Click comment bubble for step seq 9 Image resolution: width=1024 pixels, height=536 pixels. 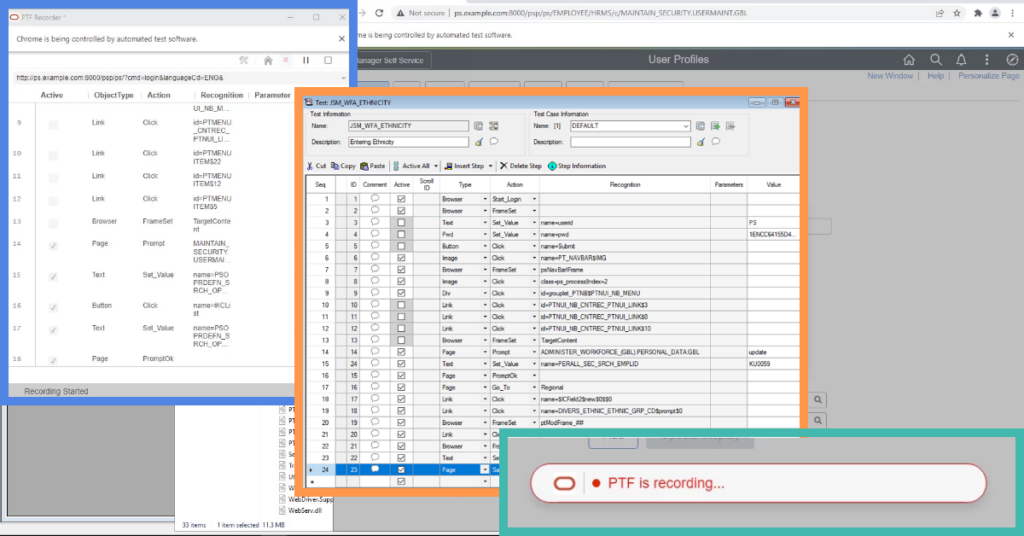[x=375, y=292]
